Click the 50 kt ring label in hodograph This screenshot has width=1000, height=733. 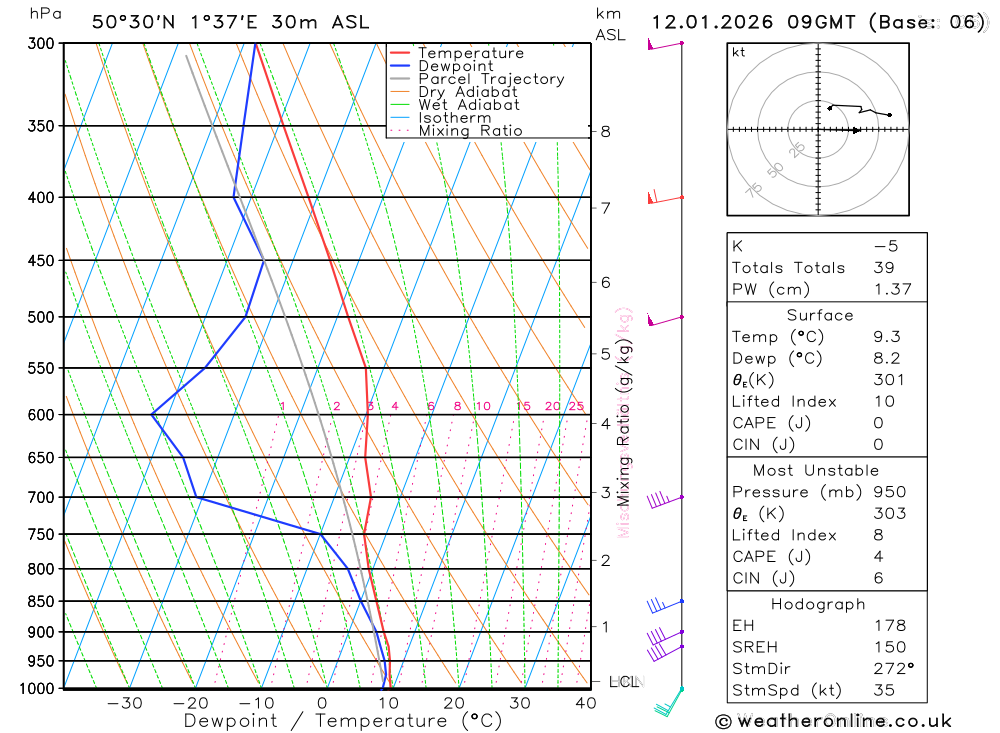click(x=775, y=170)
